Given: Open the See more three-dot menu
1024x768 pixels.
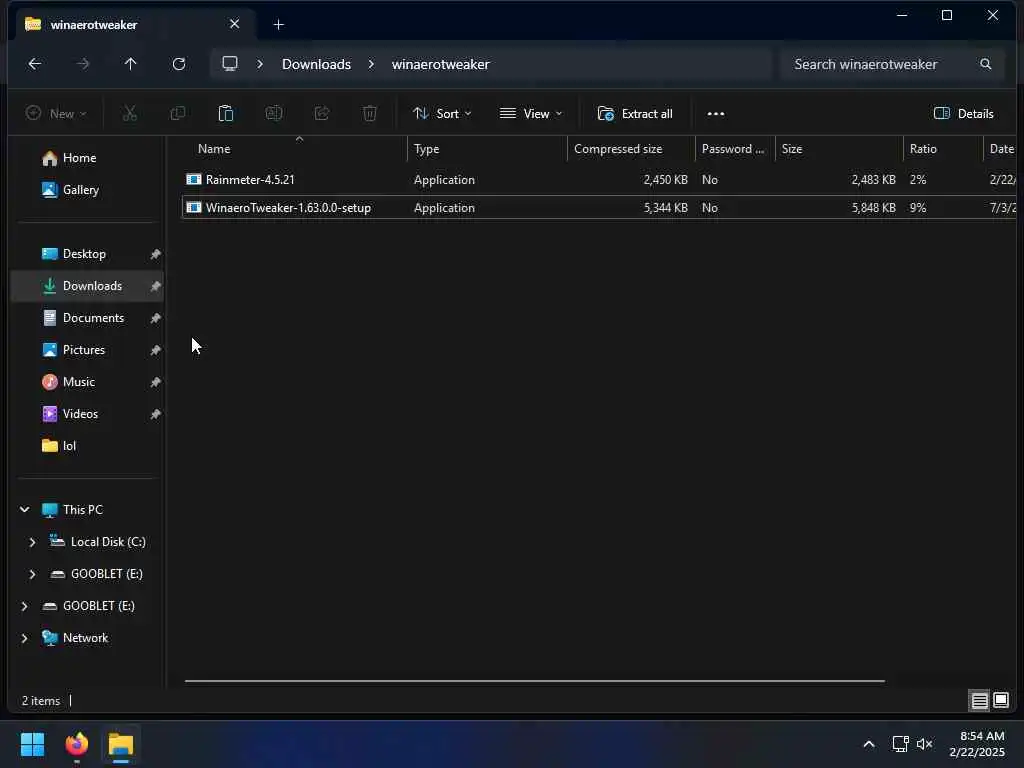Looking at the screenshot, I should pyautogui.click(x=716, y=114).
